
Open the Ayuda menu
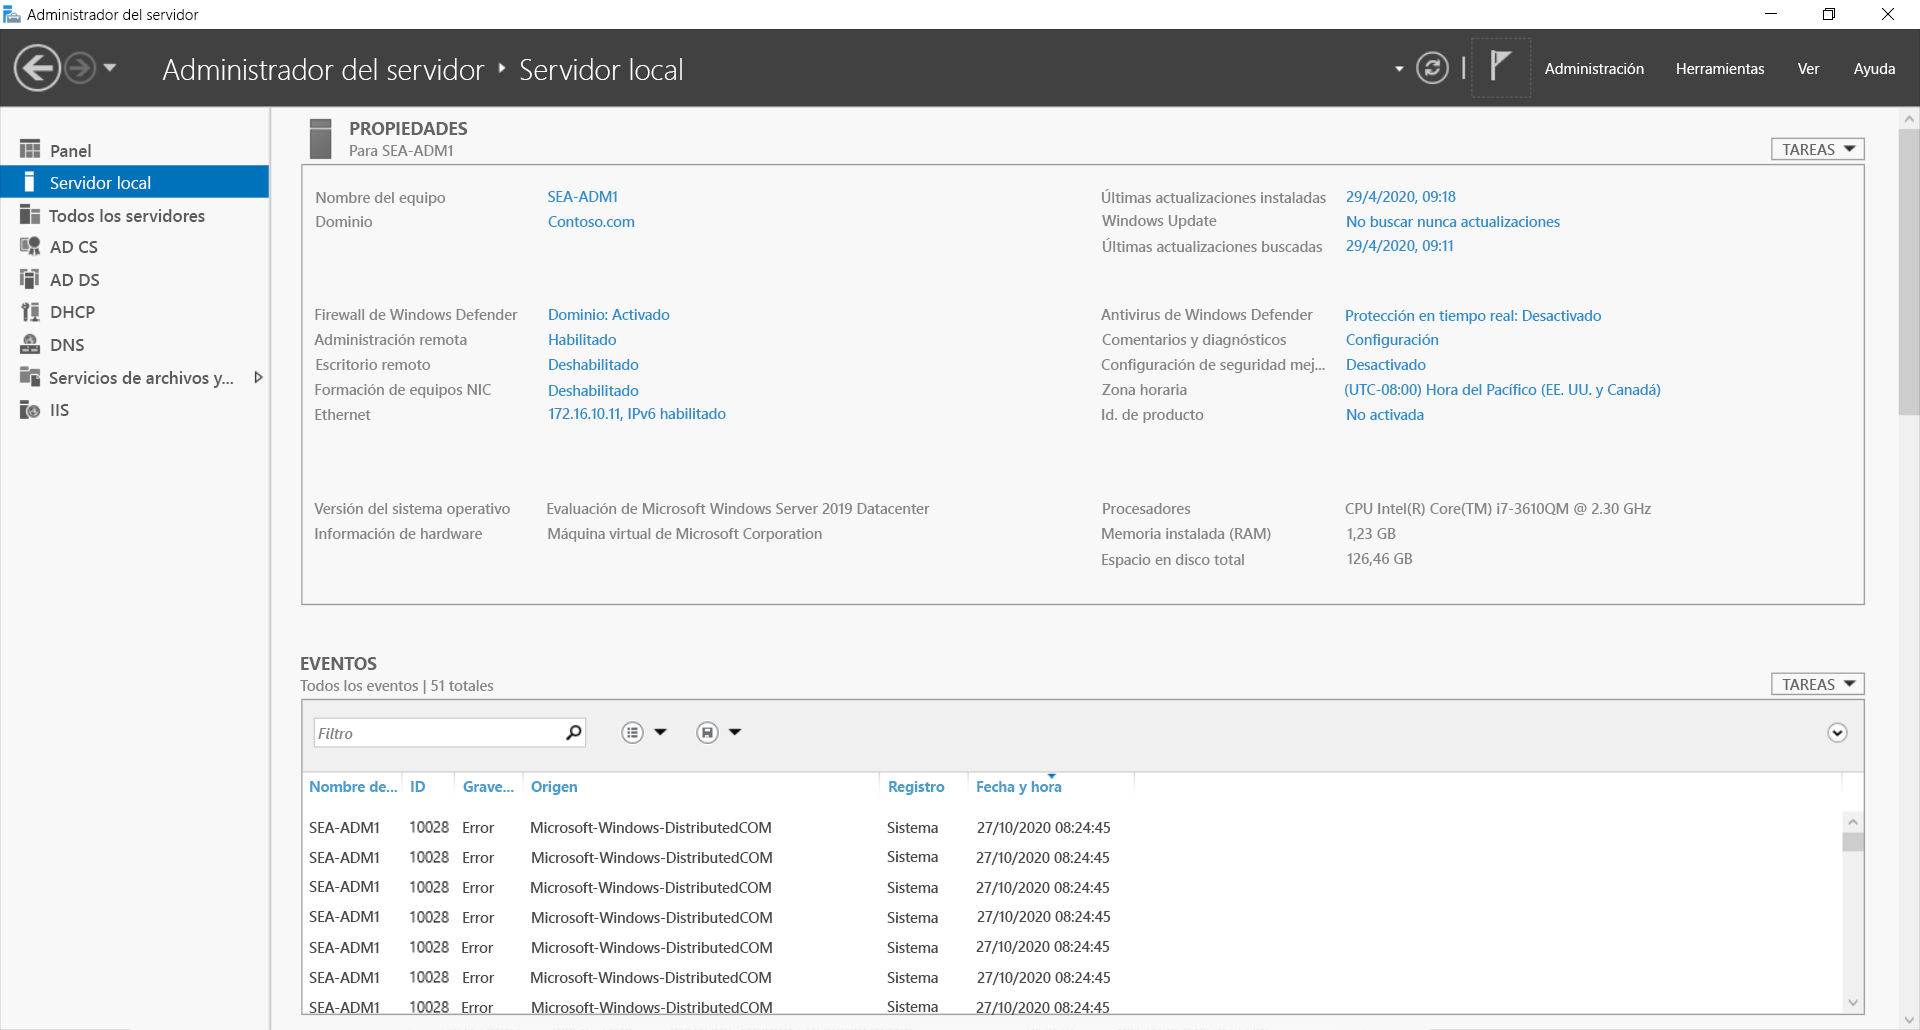(1874, 68)
